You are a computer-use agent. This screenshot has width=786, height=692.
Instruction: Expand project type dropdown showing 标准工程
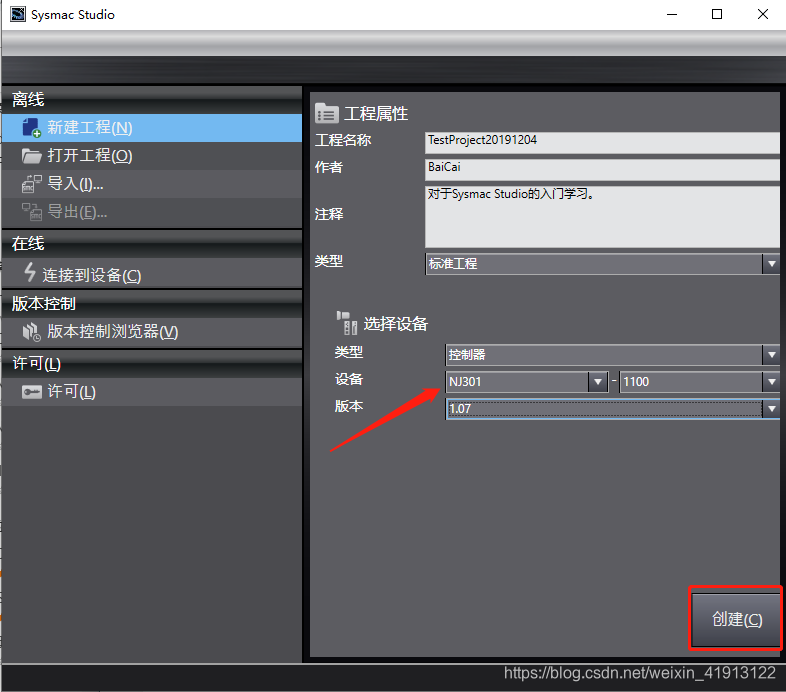coord(603,264)
